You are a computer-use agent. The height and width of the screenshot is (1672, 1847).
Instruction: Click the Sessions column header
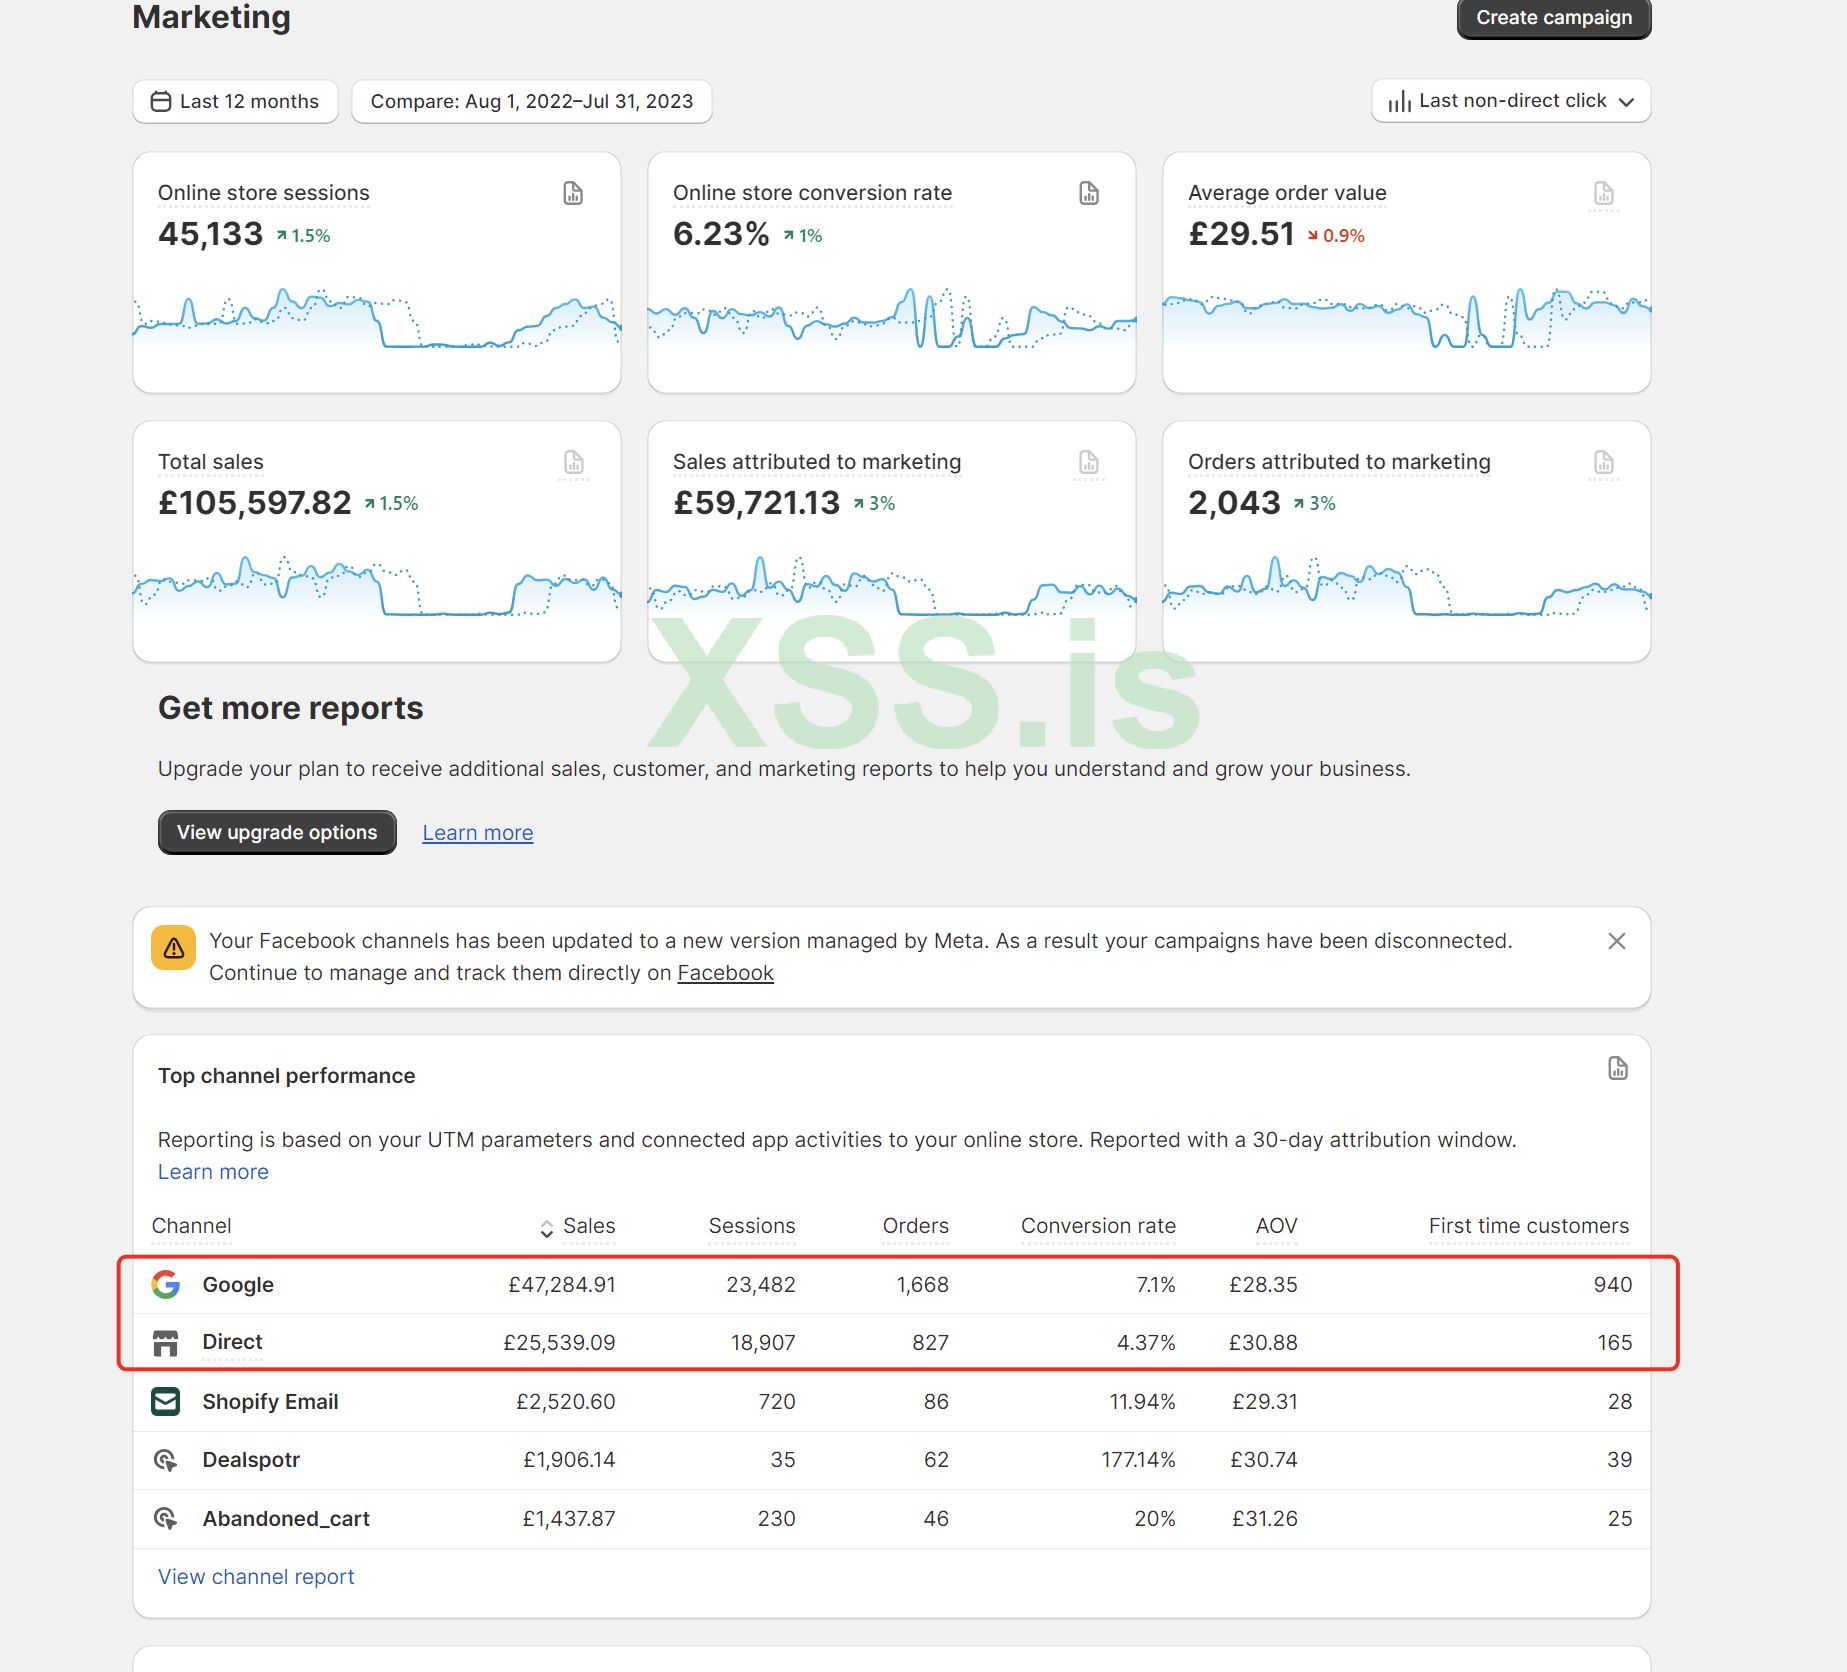[751, 1226]
